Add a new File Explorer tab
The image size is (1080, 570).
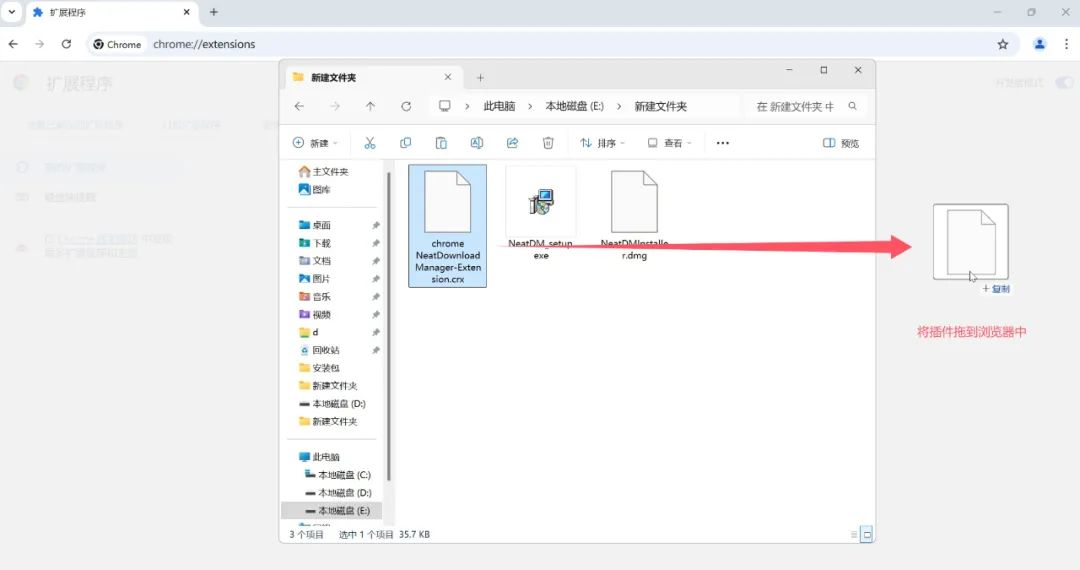pos(480,78)
